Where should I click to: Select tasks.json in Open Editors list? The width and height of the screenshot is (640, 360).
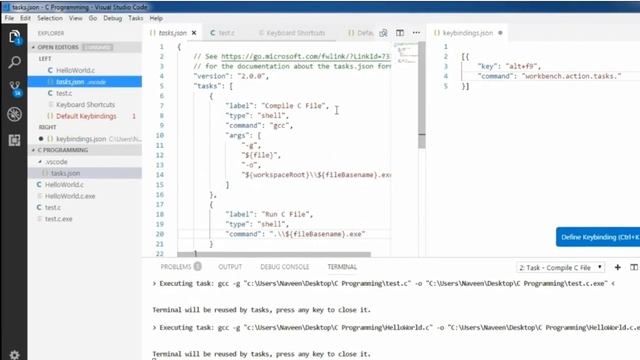click(x=85, y=82)
